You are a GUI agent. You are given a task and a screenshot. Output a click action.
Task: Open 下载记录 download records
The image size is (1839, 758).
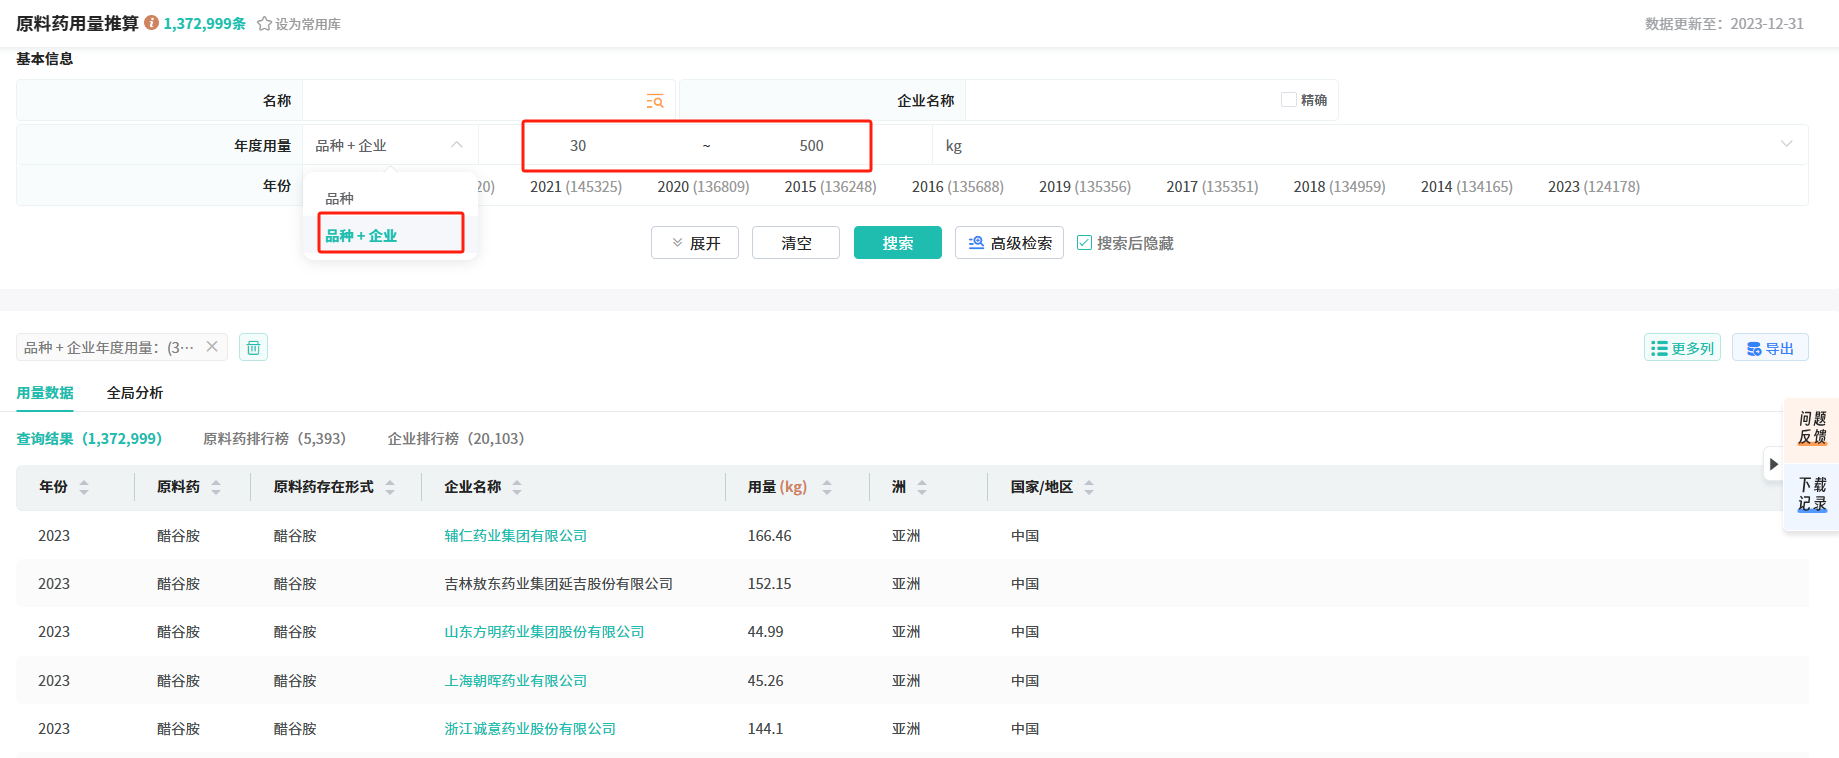point(1812,494)
